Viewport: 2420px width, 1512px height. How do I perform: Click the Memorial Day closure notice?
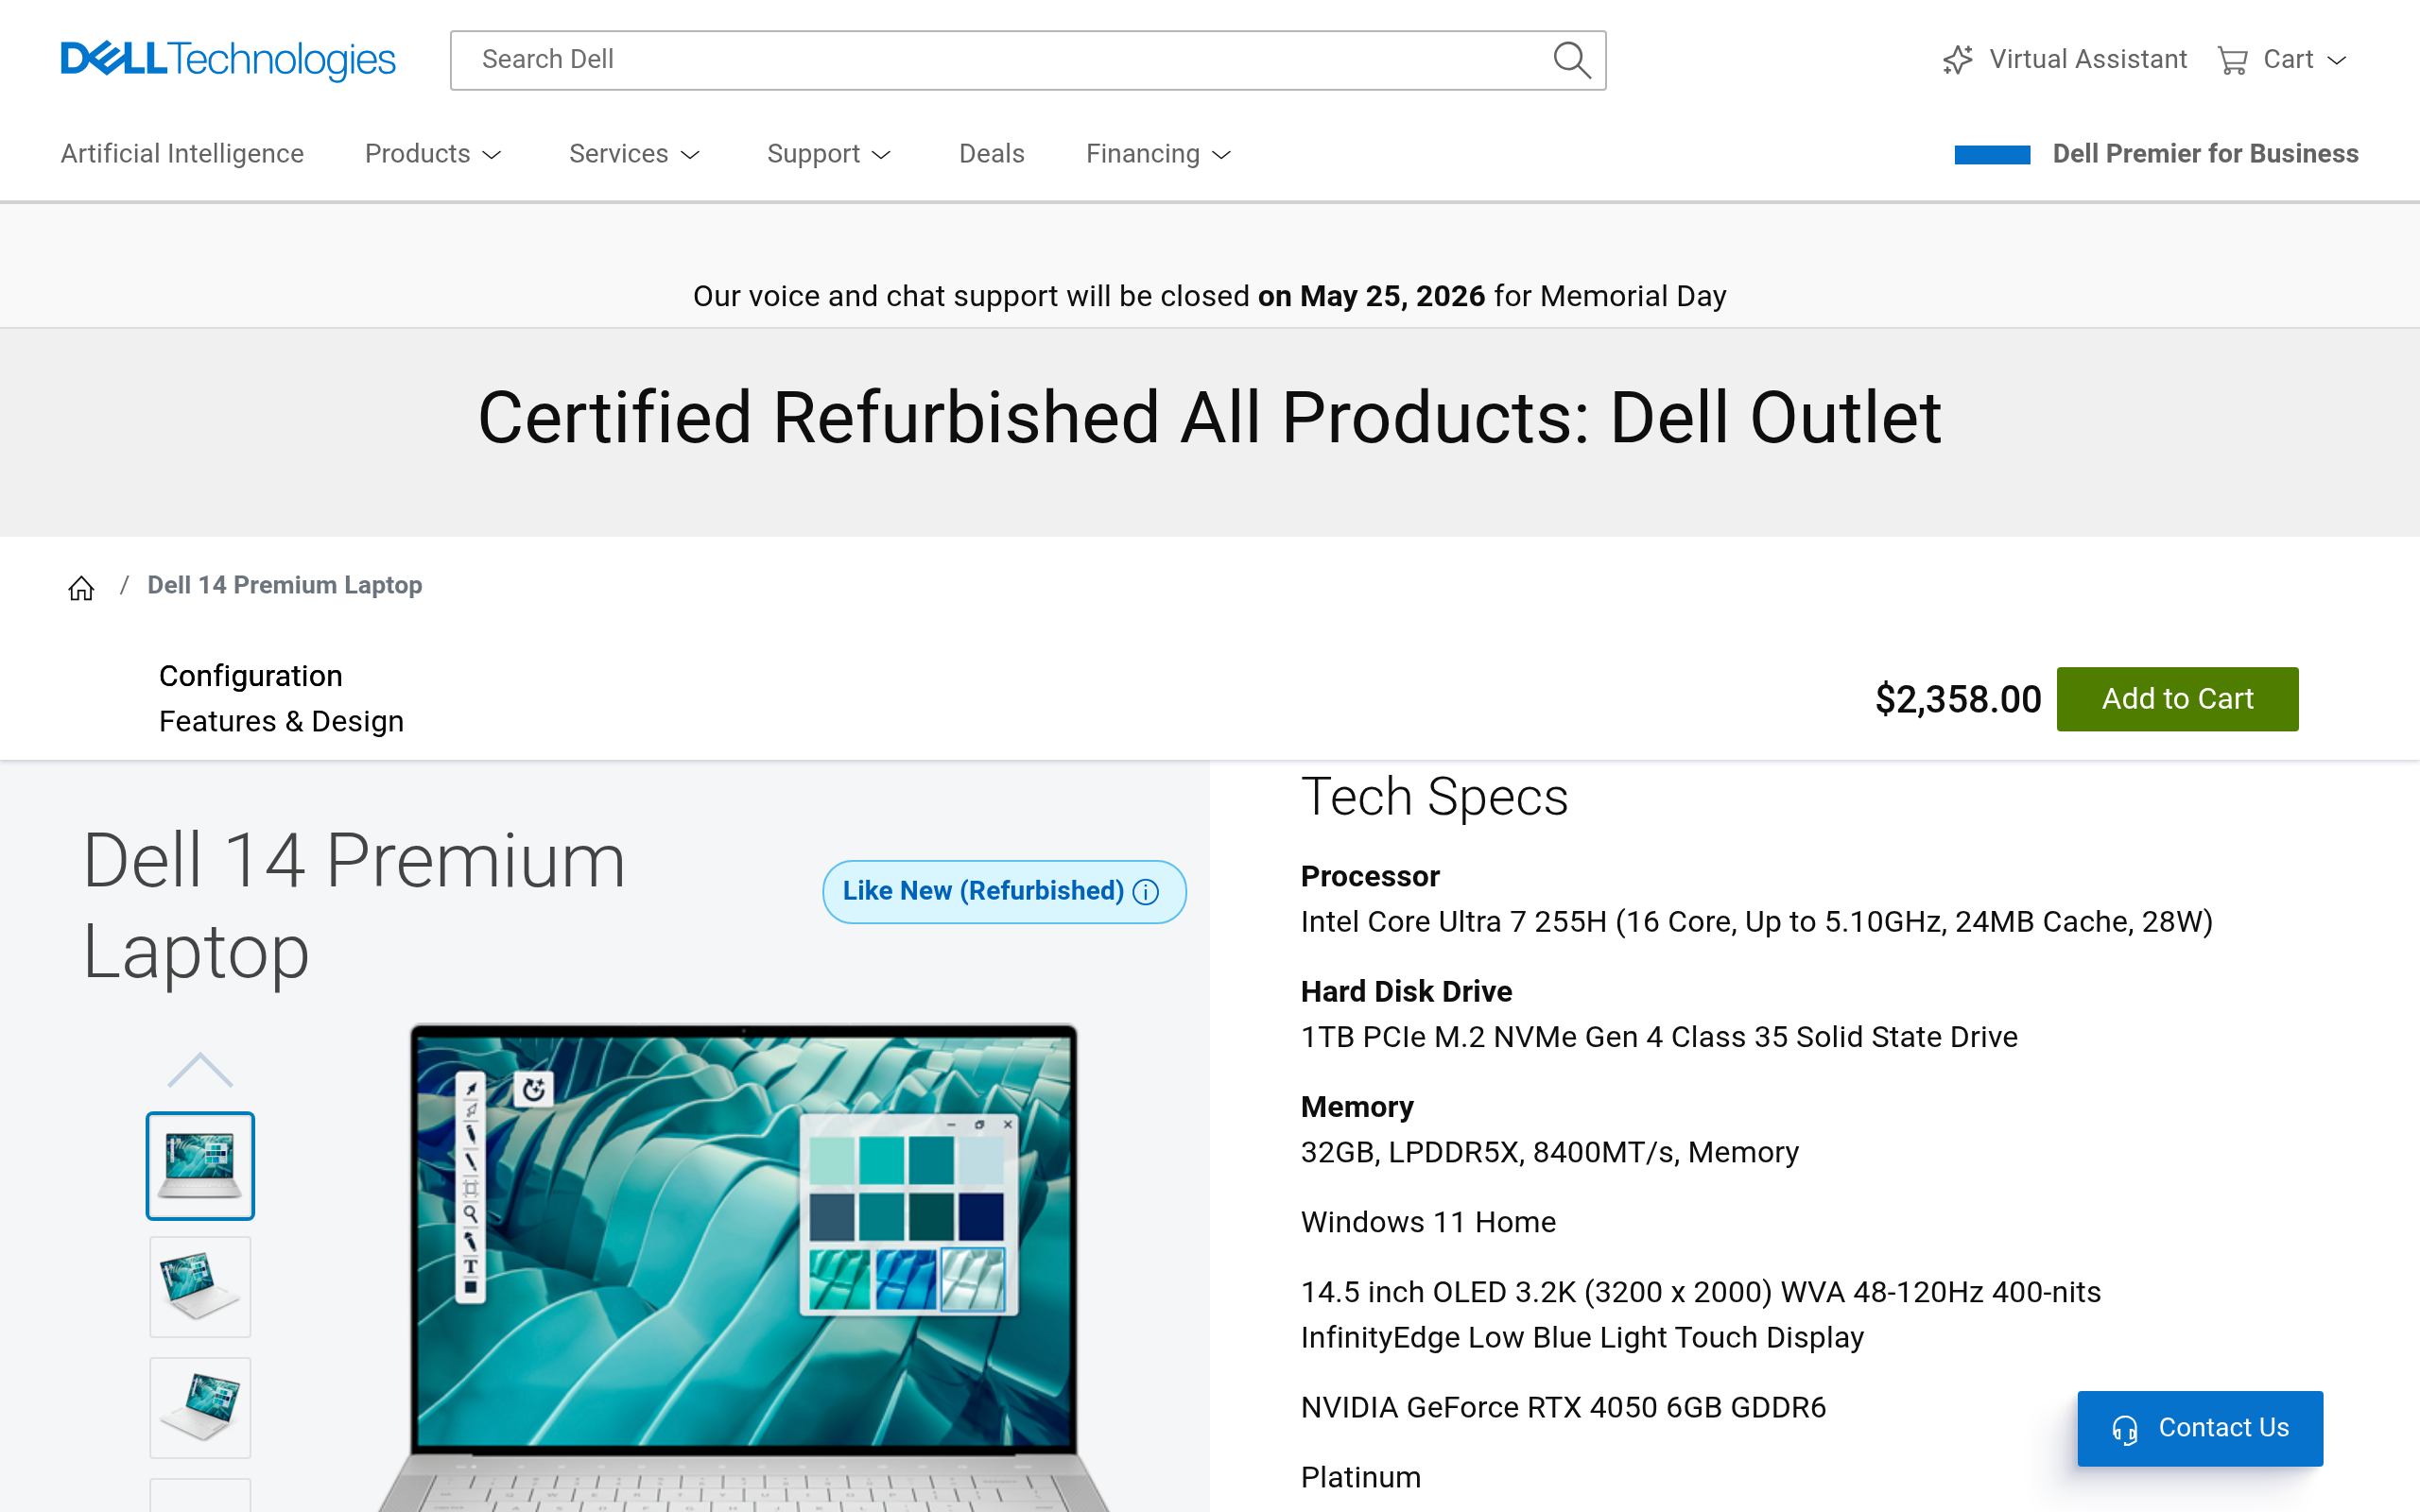pyautogui.click(x=1210, y=297)
